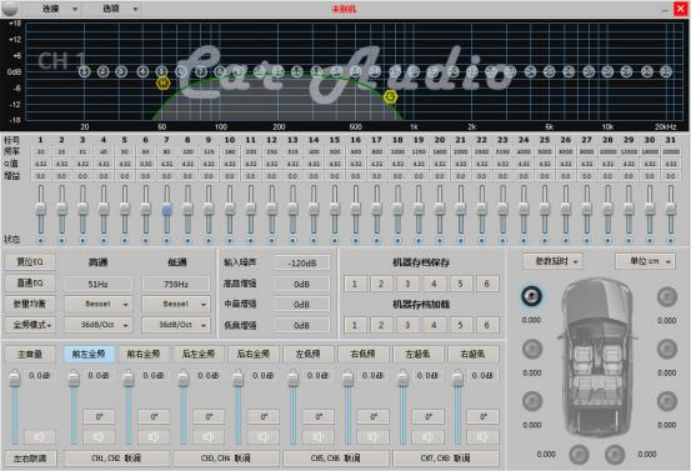Toggle the 0° phase button for 右超低
Viewport: 692px width, 472px height.
483,416
